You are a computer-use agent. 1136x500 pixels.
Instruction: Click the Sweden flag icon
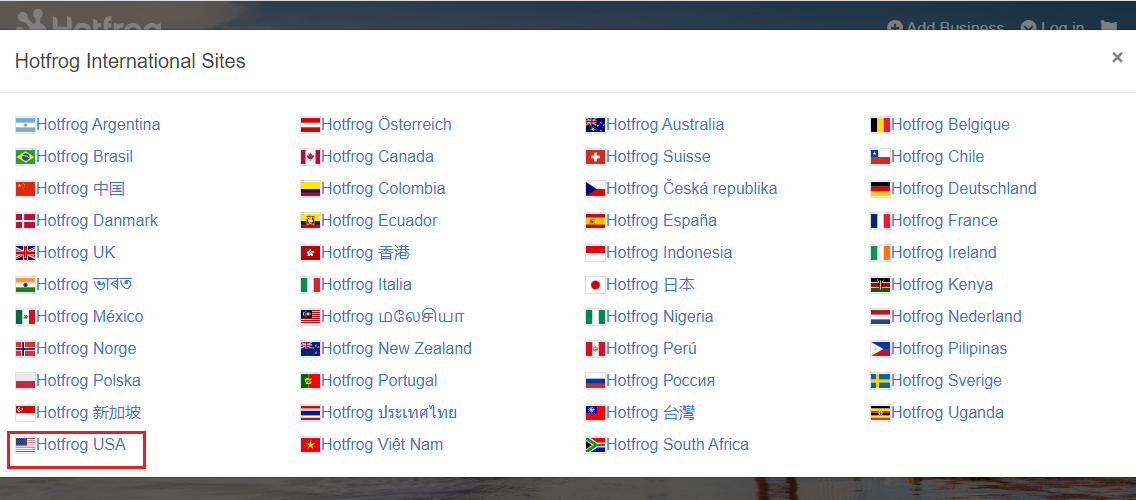pyautogui.click(x=880, y=381)
